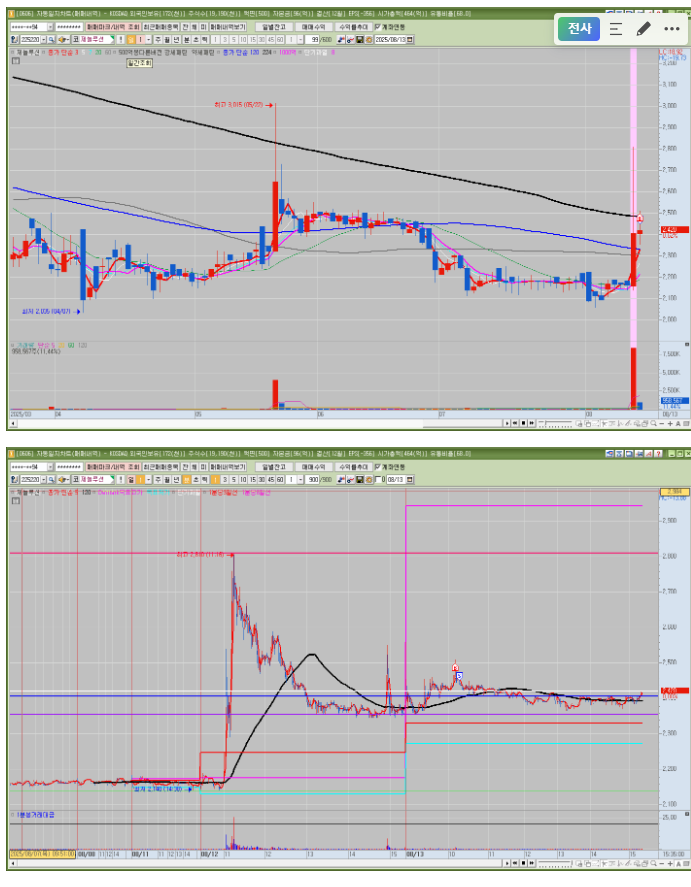Open account number dropdown in daily chart window

click(50, 27)
